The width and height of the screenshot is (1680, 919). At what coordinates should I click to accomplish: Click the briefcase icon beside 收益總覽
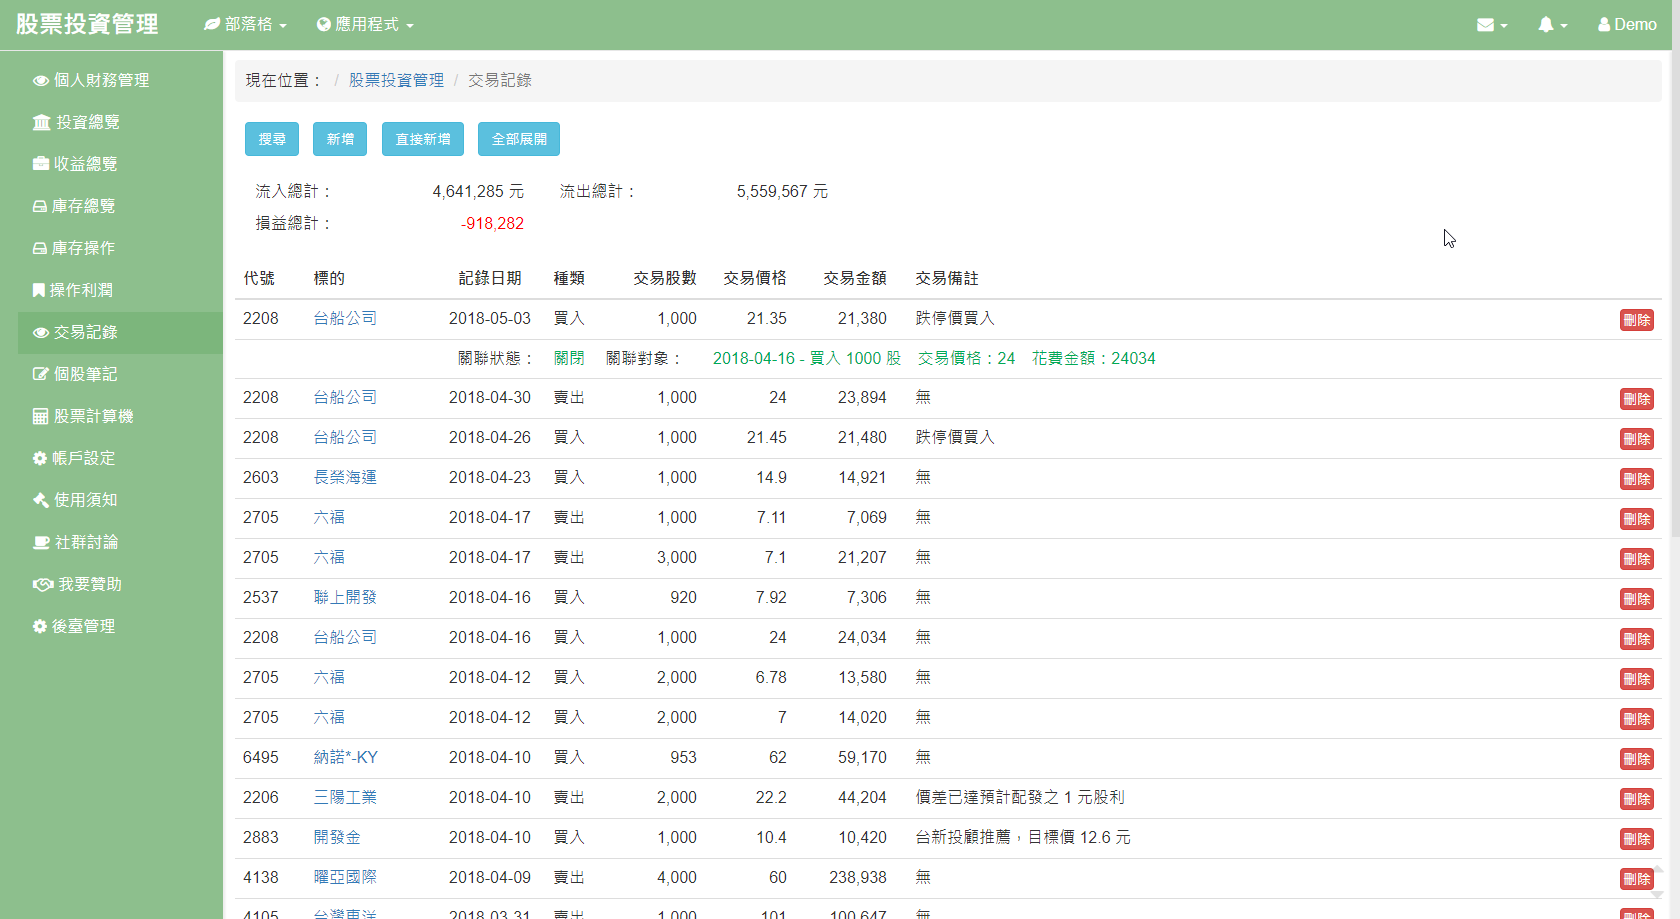point(41,164)
